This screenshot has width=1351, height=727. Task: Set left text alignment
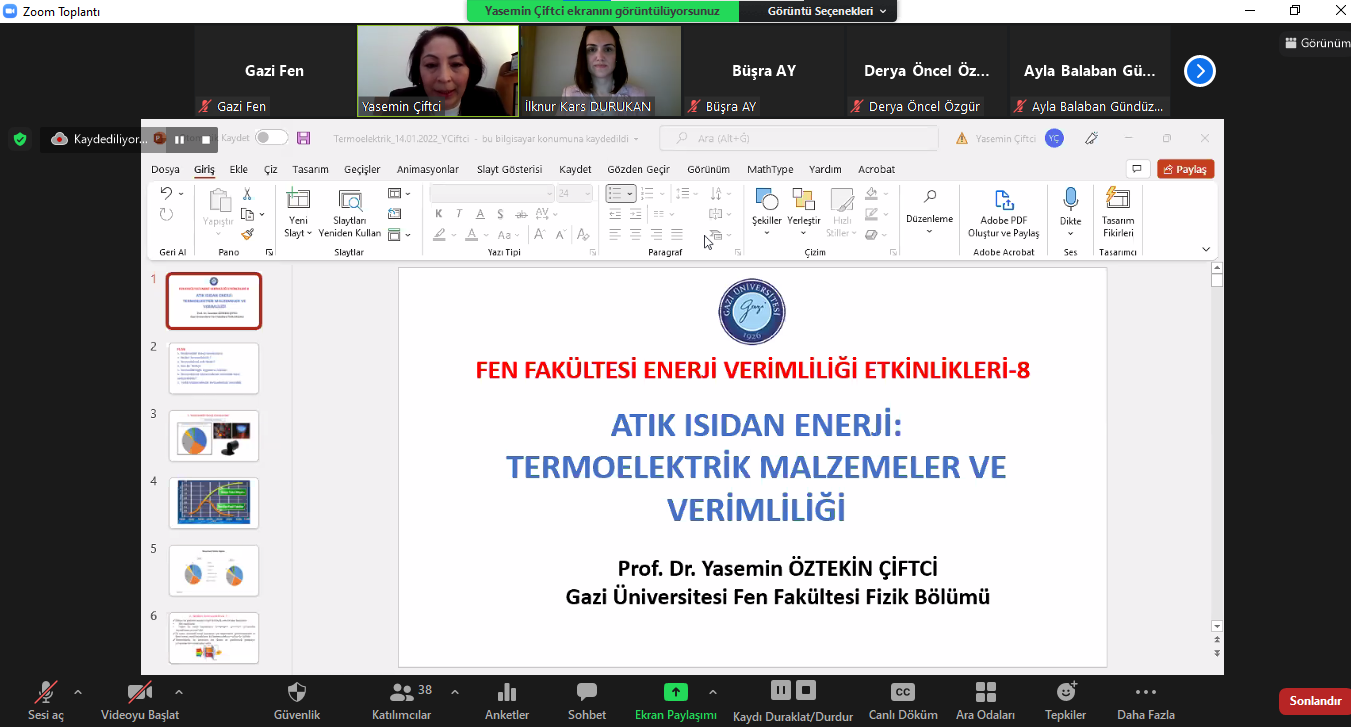coord(614,235)
